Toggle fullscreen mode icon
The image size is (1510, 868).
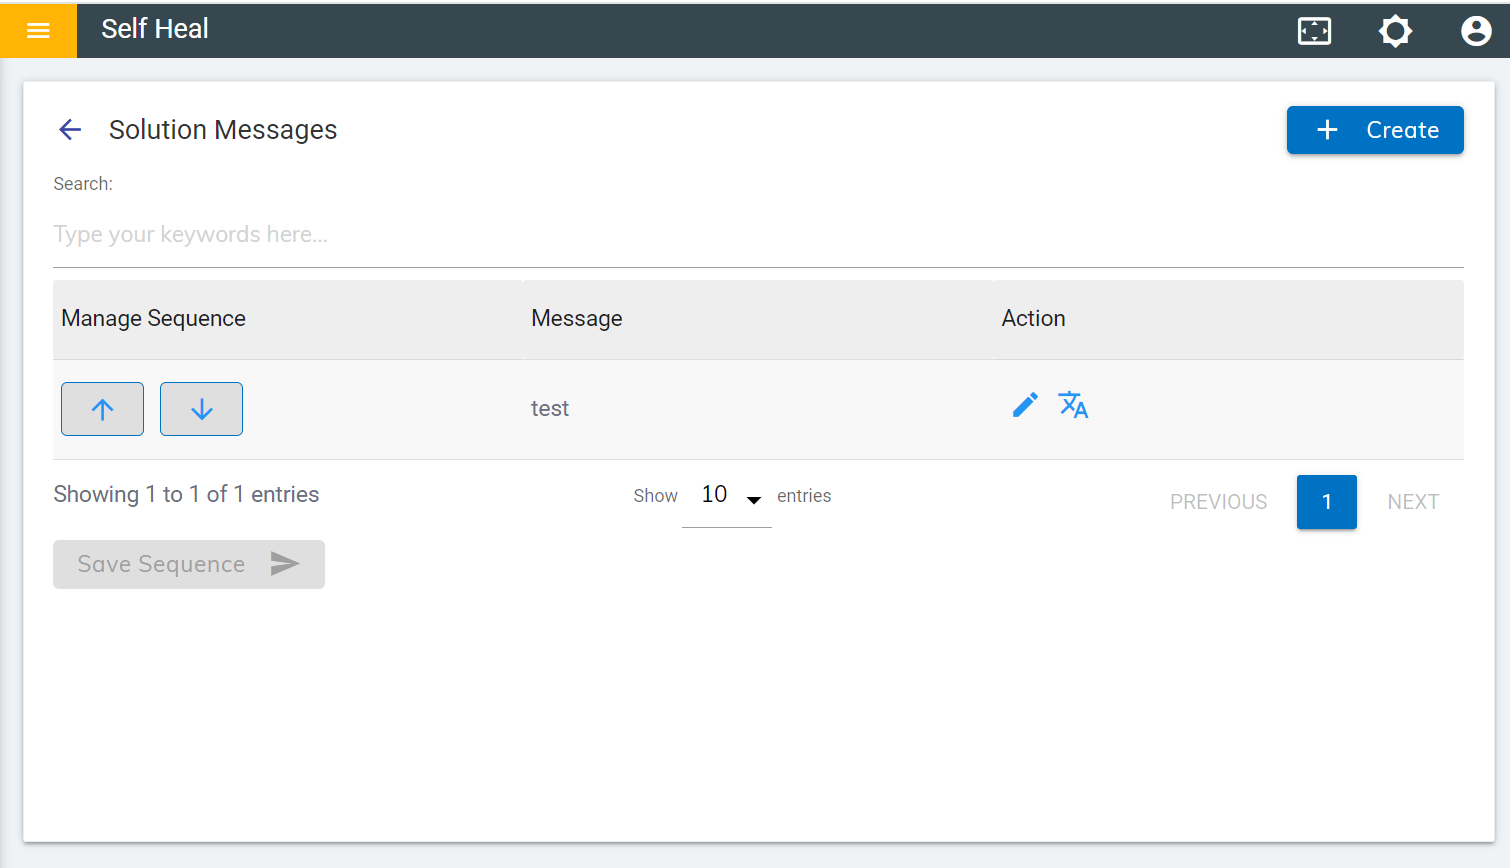1314,31
